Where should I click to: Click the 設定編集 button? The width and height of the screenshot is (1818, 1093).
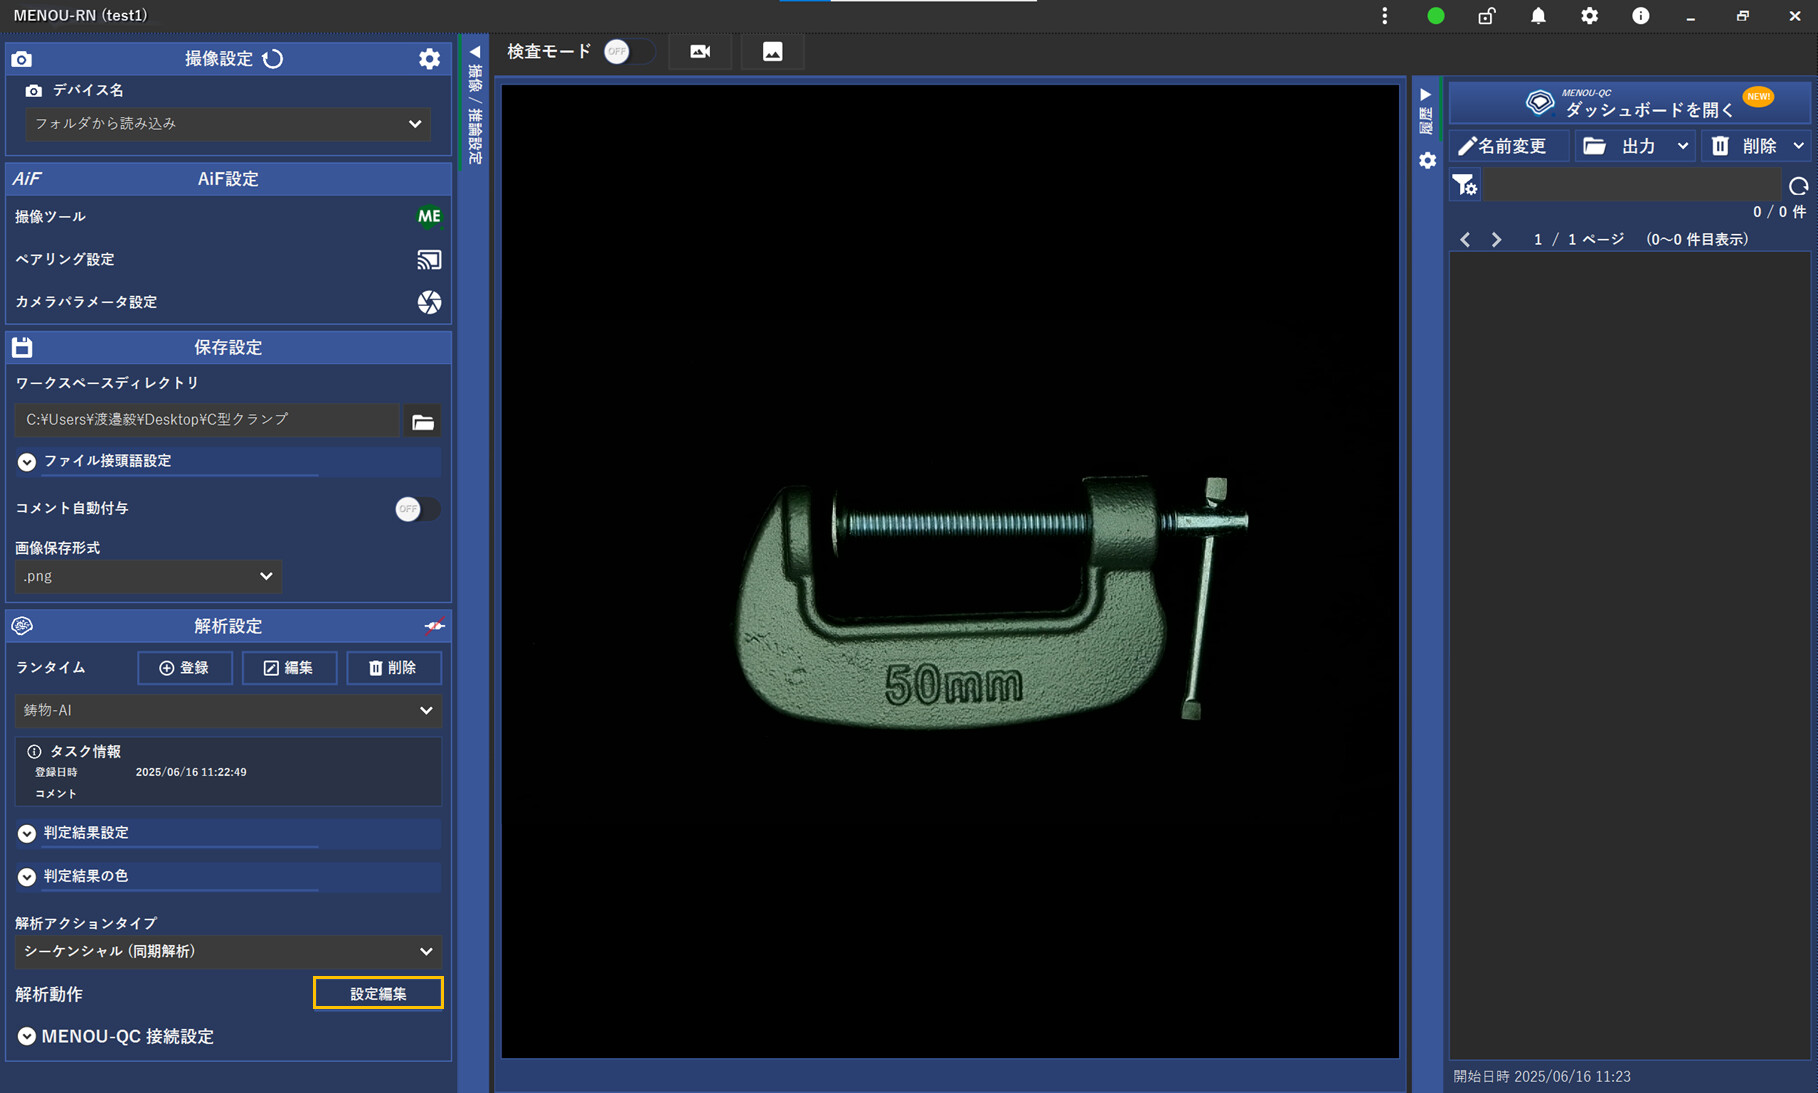(378, 994)
